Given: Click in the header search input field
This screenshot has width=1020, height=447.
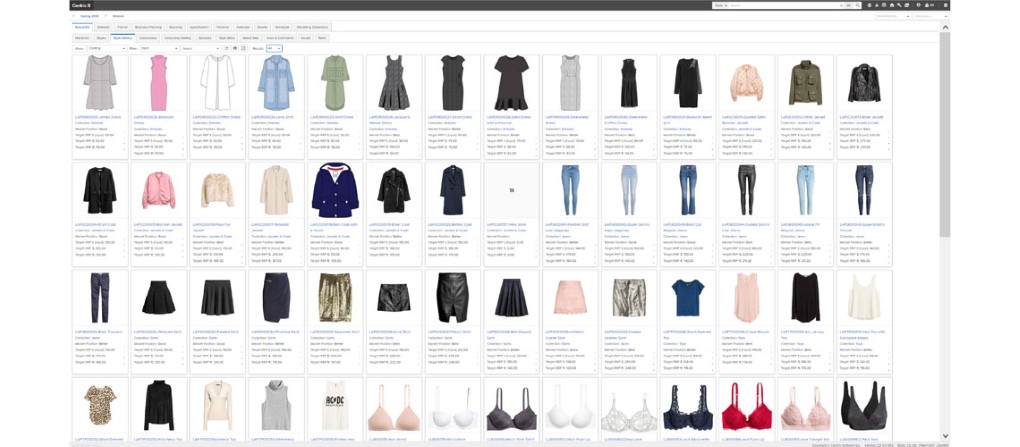Looking at the screenshot, I should 786,5.
